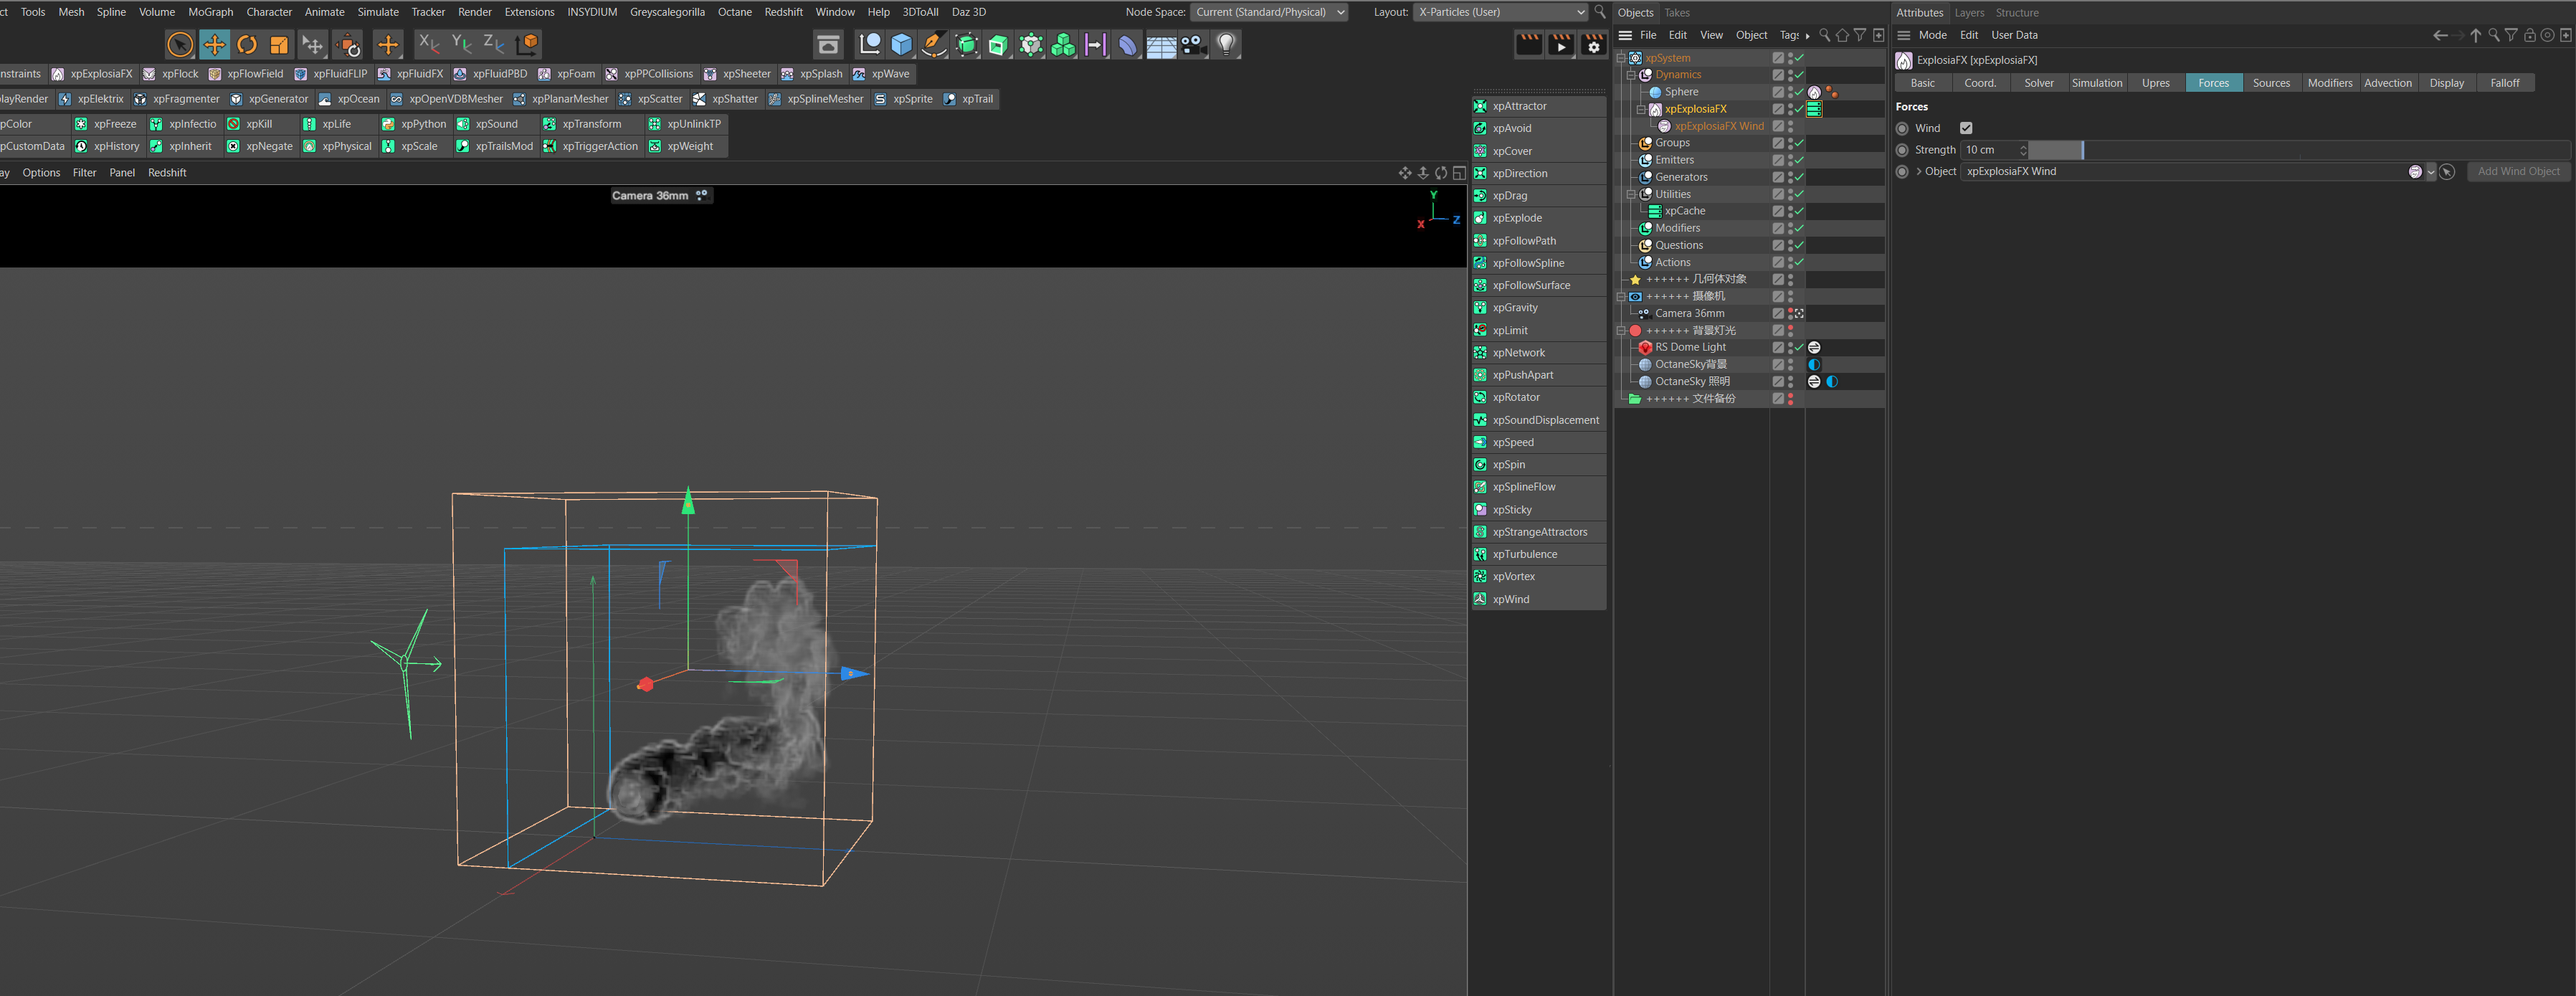
Task: Collapse the Dynamics tree node
Action: click(x=1631, y=75)
